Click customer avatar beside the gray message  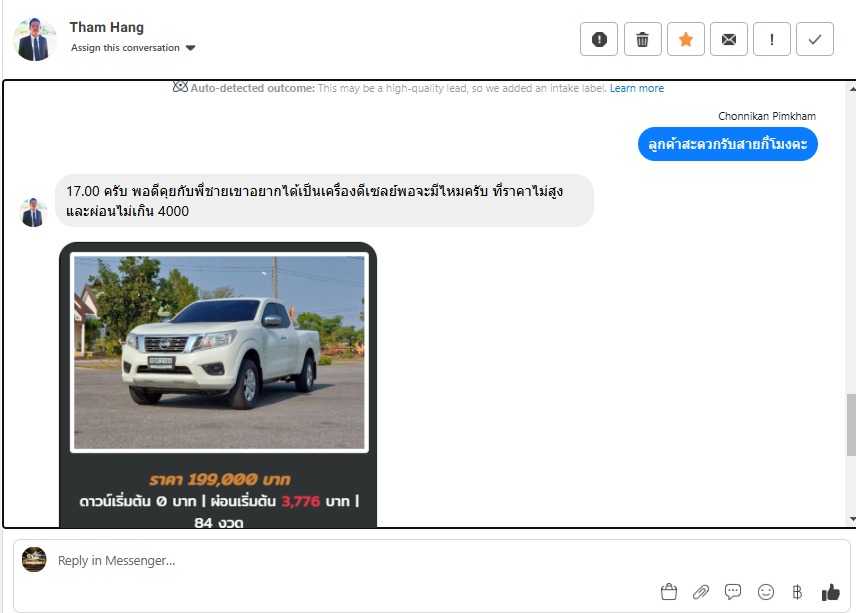point(33,212)
